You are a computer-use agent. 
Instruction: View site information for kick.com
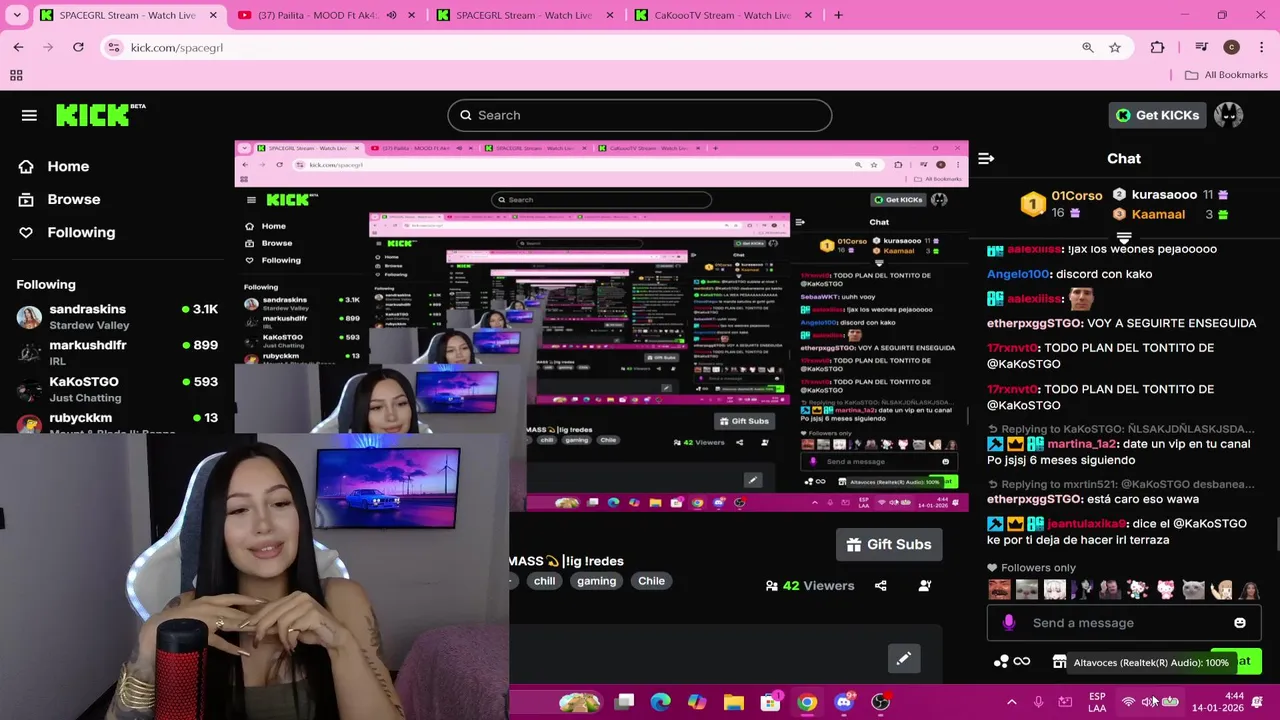(114, 47)
